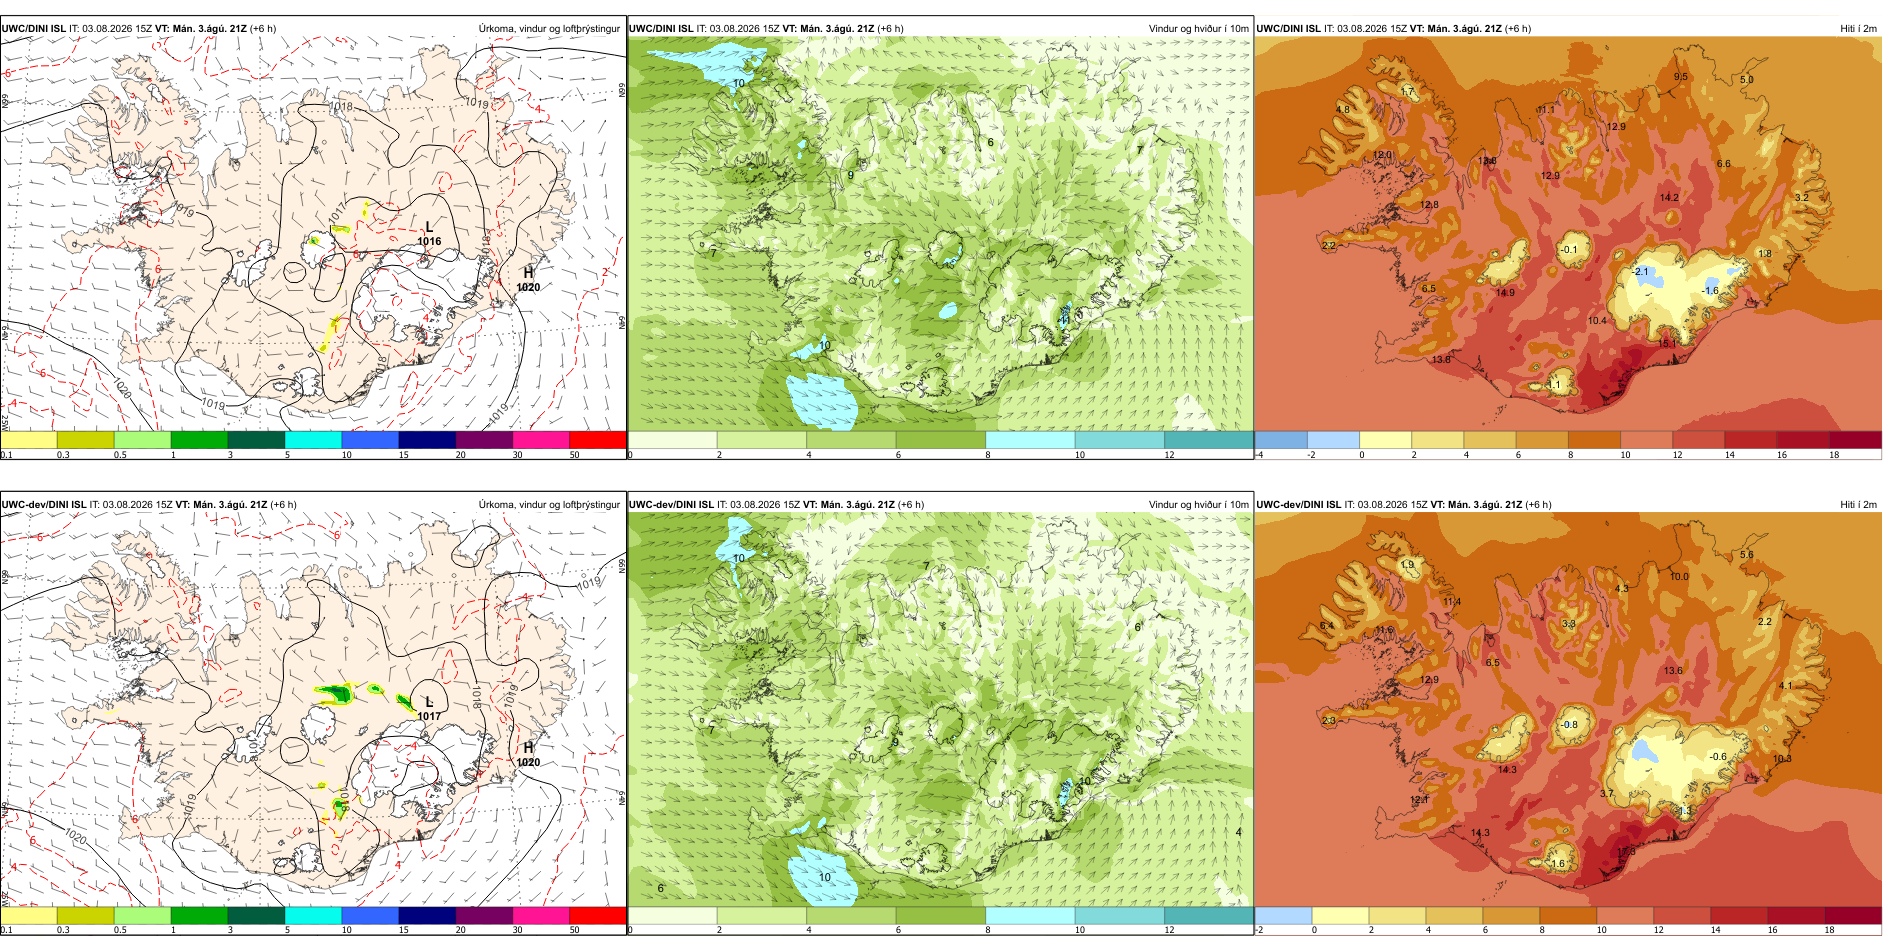Open the UWC/DINI 2m temperature map
Viewport: 1900px width, 950px height.
click(1568, 238)
